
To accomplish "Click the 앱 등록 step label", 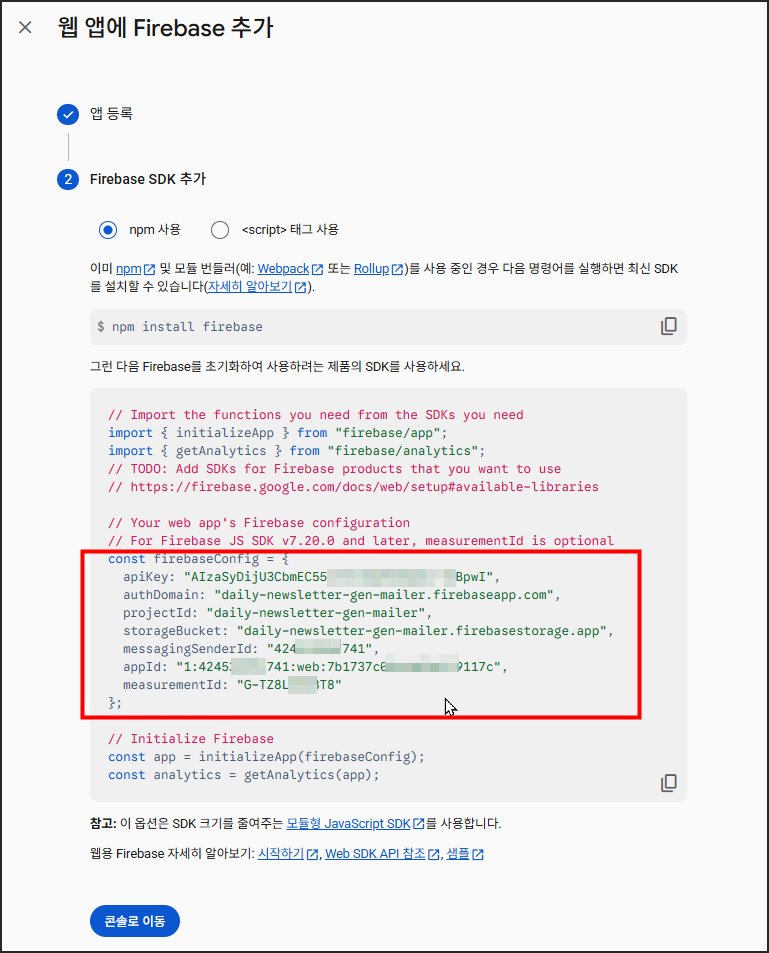I will [x=111, y=114].
